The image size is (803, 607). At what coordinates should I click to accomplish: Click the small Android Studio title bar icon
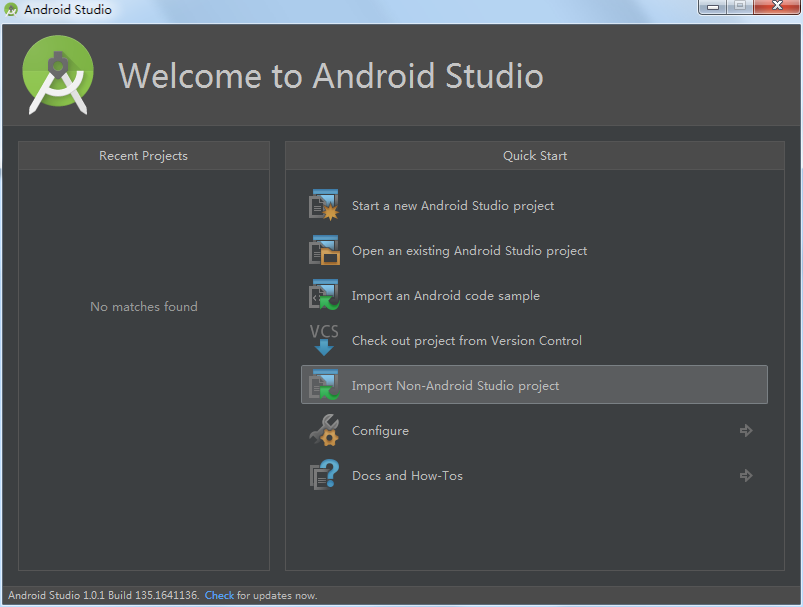(11, 10)
